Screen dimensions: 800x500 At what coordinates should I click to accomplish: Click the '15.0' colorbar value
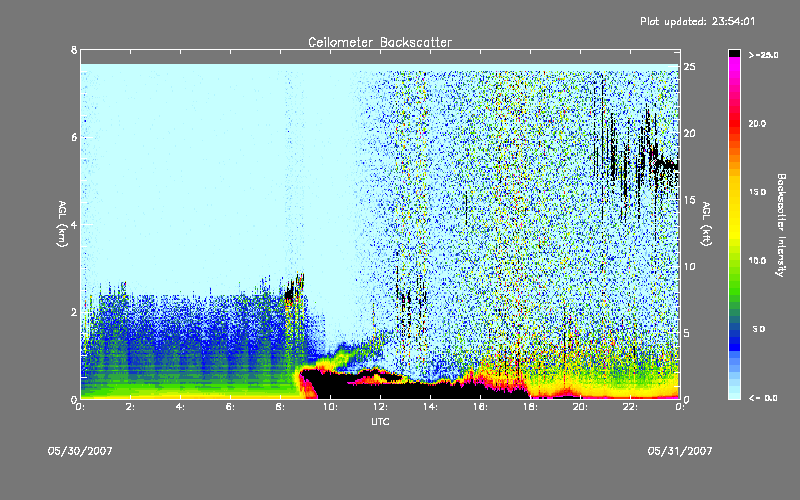tap(757, 192)
